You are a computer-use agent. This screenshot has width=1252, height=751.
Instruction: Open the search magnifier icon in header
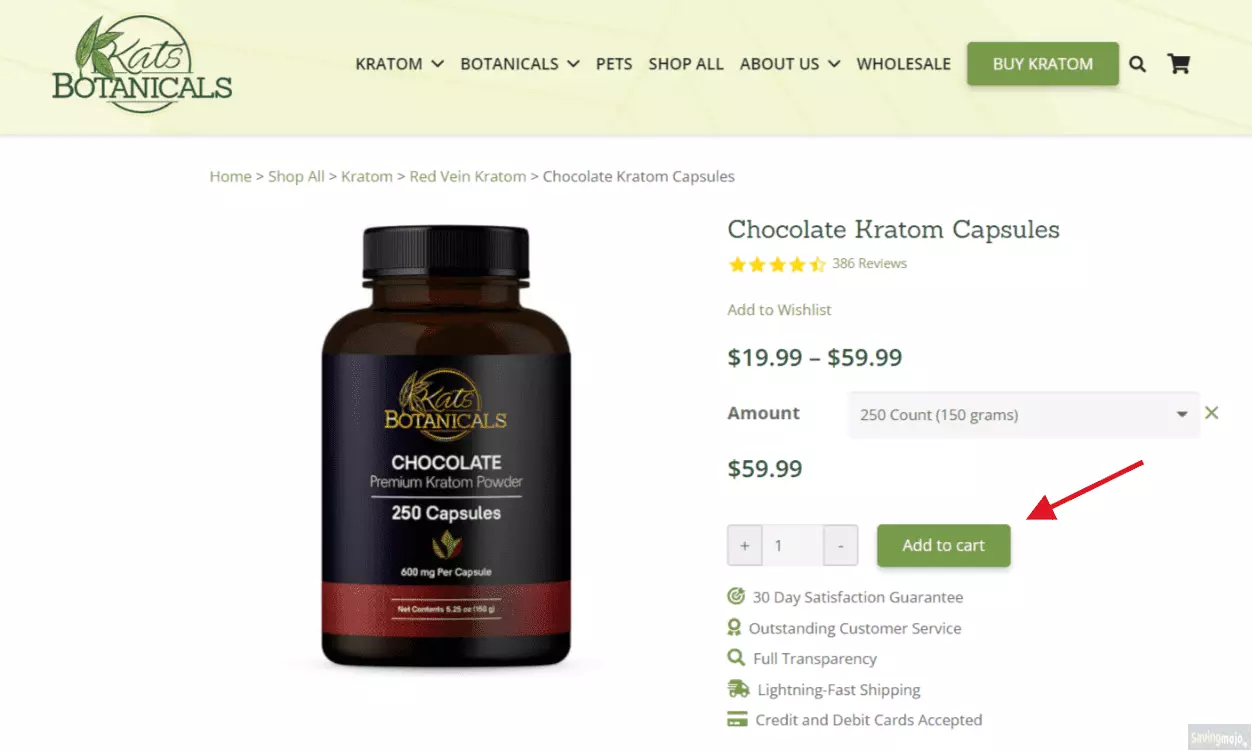pyautogui.click(x=1137, y=64)
